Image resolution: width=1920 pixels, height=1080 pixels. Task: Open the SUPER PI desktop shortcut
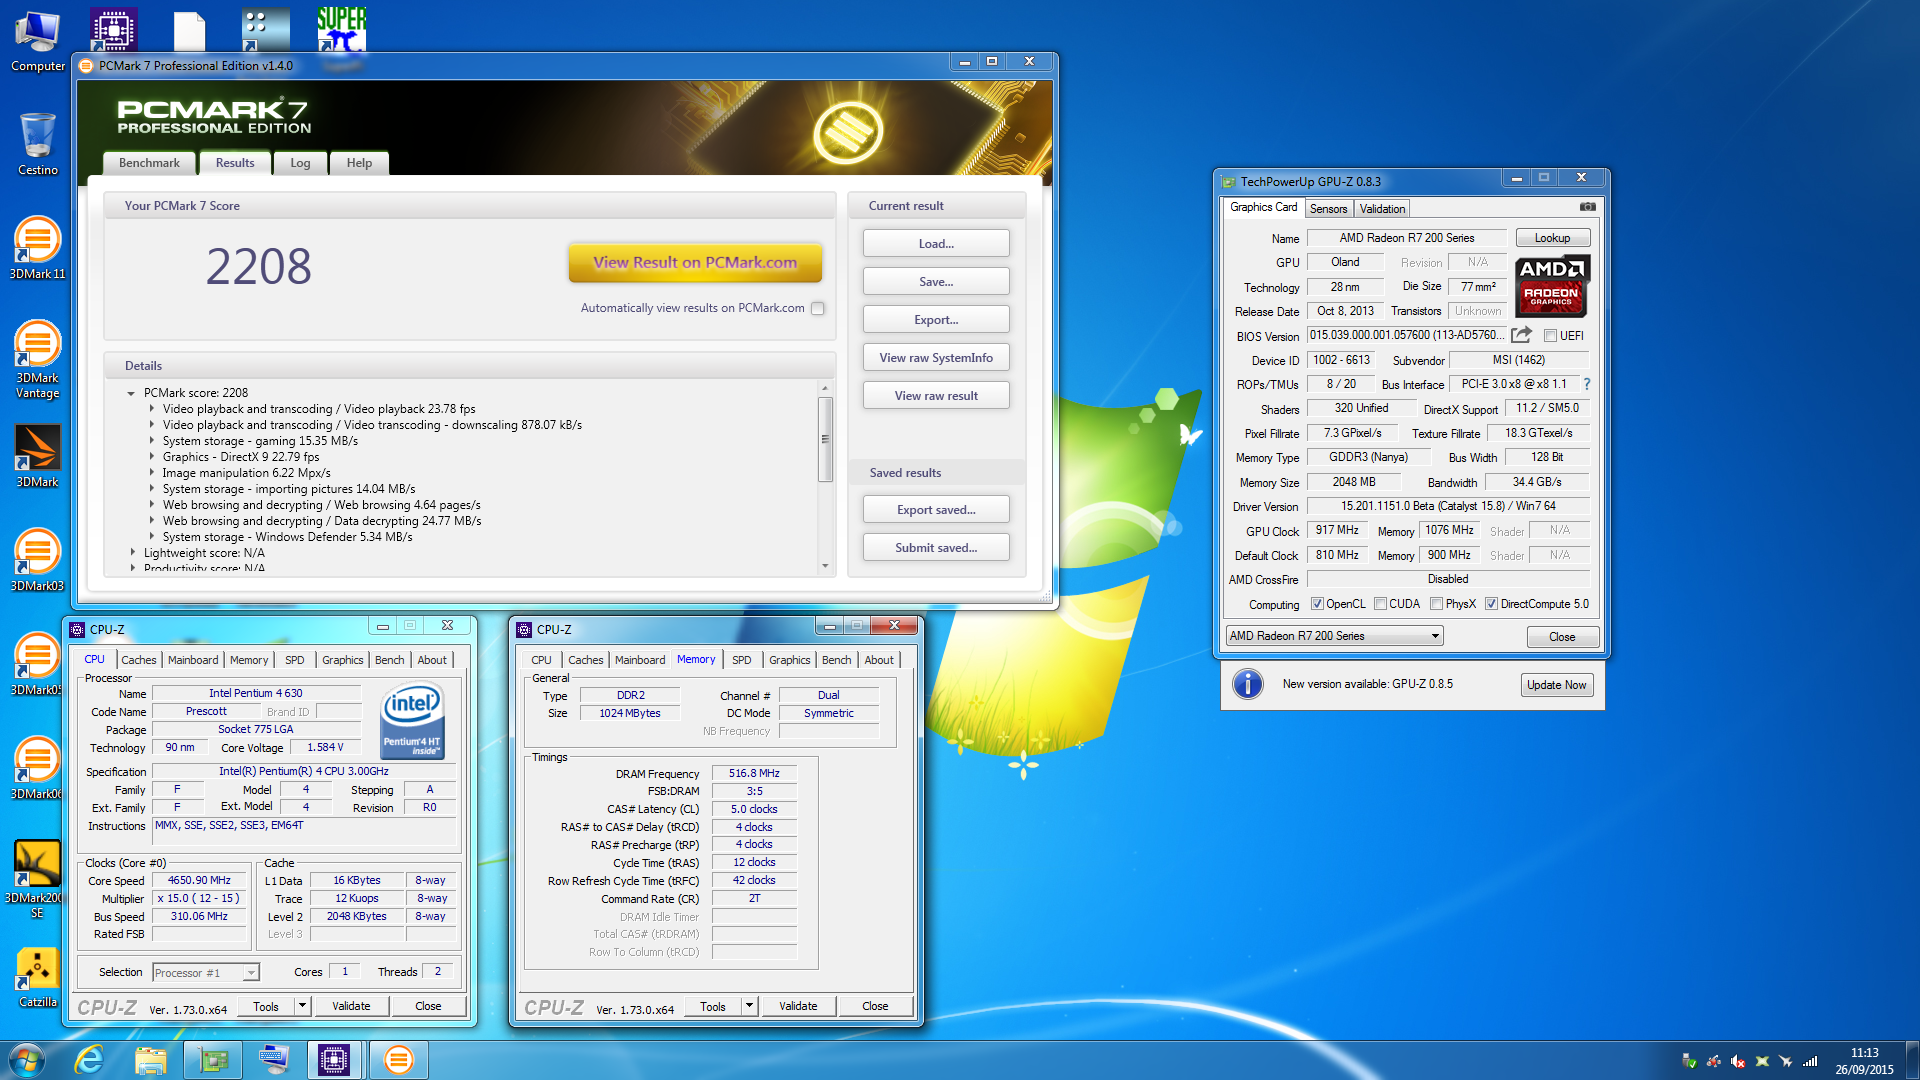tap(341, 30)
